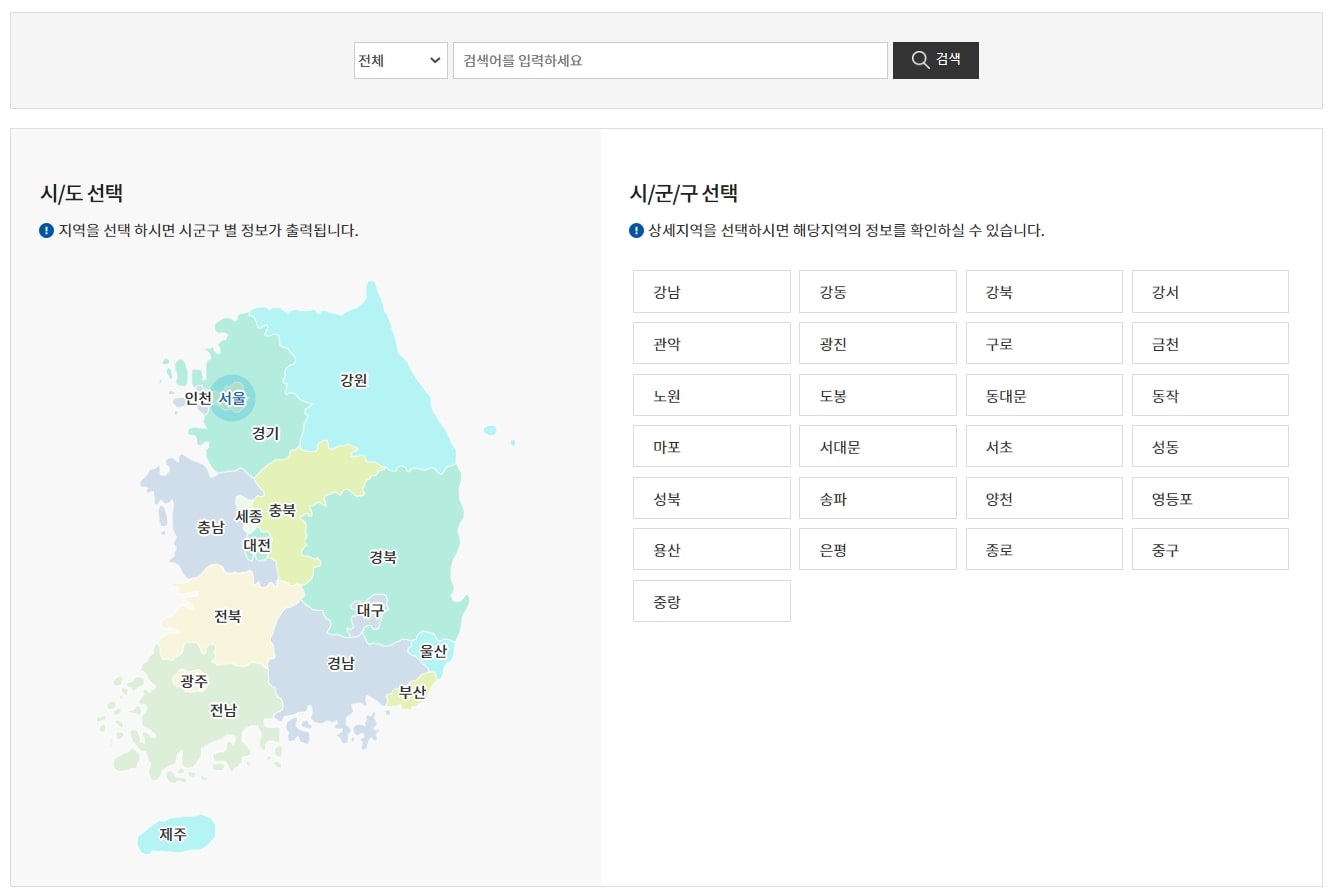
Task: Select 전북 region on the map
Action: 227,616
